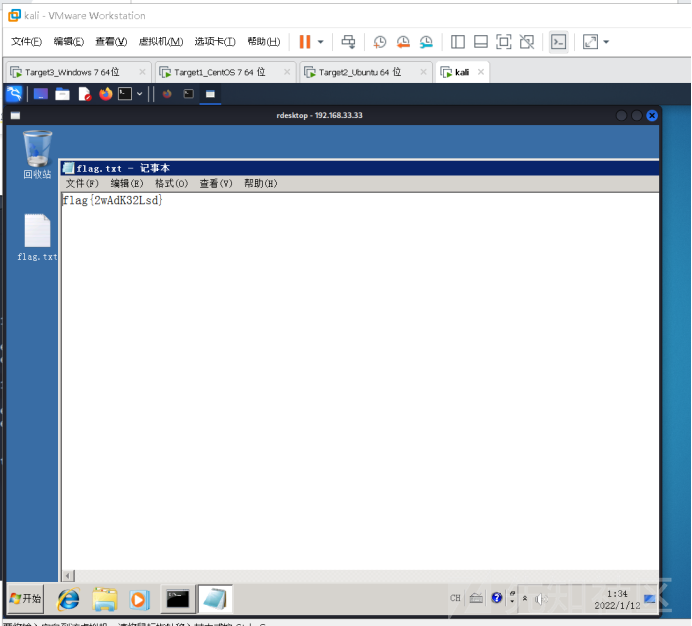
Task: Take a snapshot of the virtual machine
Action: point(380,42)
